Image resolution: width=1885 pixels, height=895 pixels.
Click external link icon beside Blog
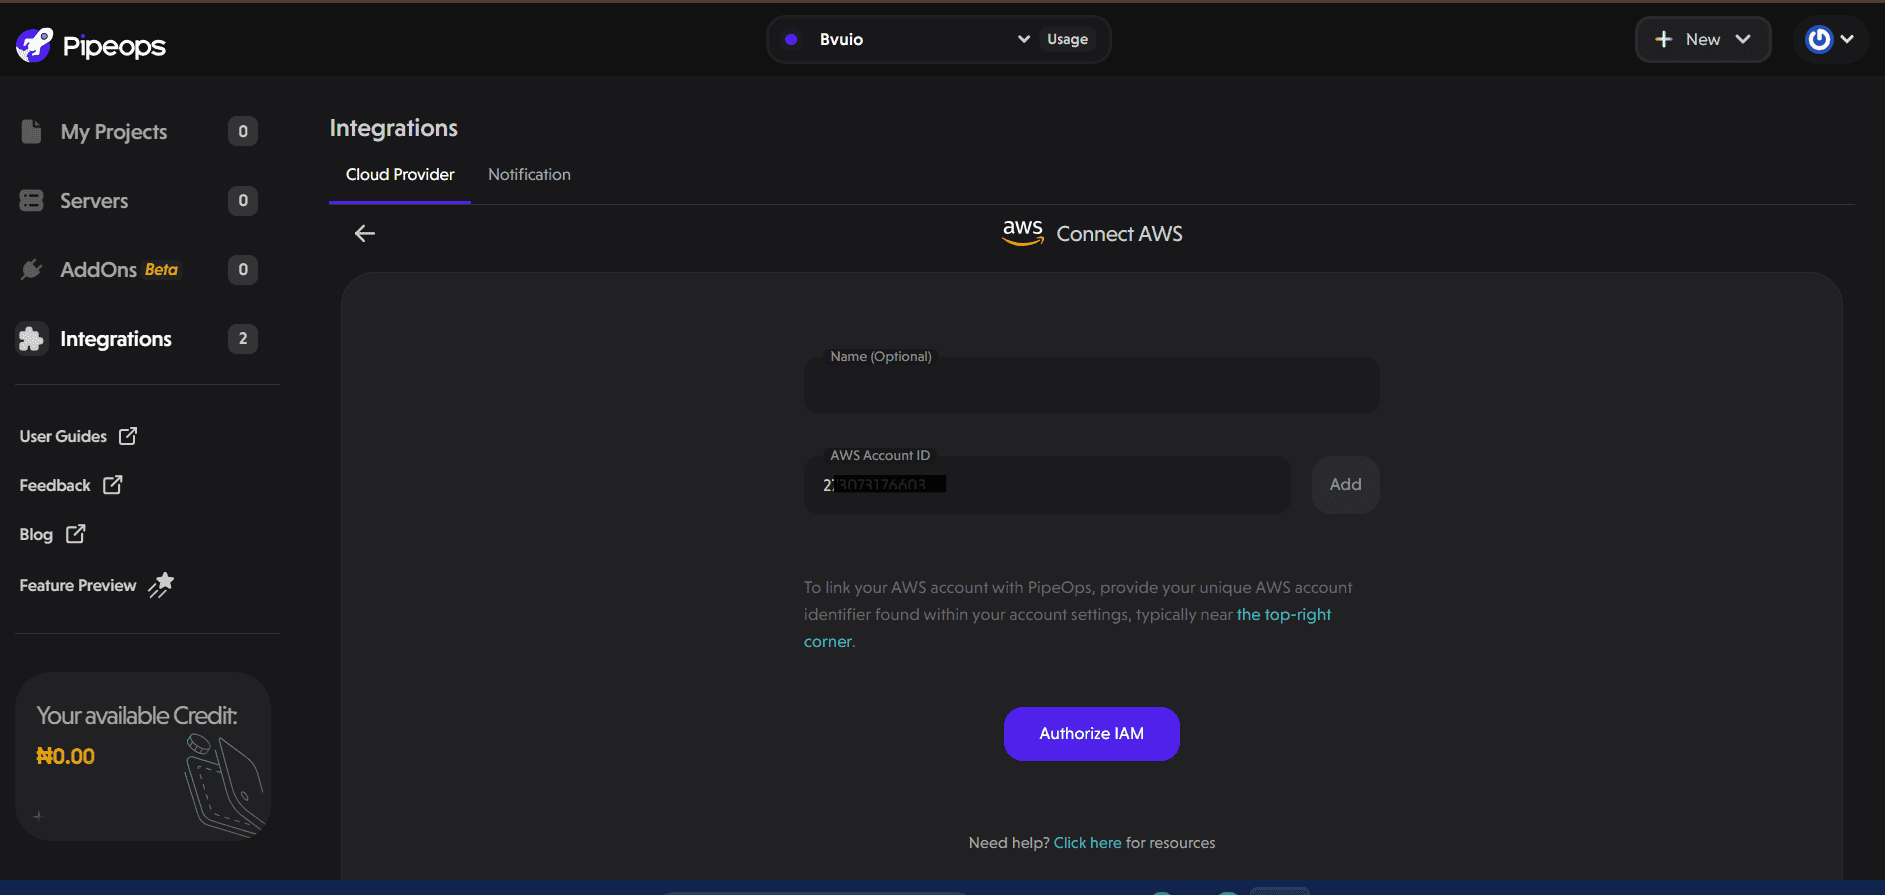(76, 534)
